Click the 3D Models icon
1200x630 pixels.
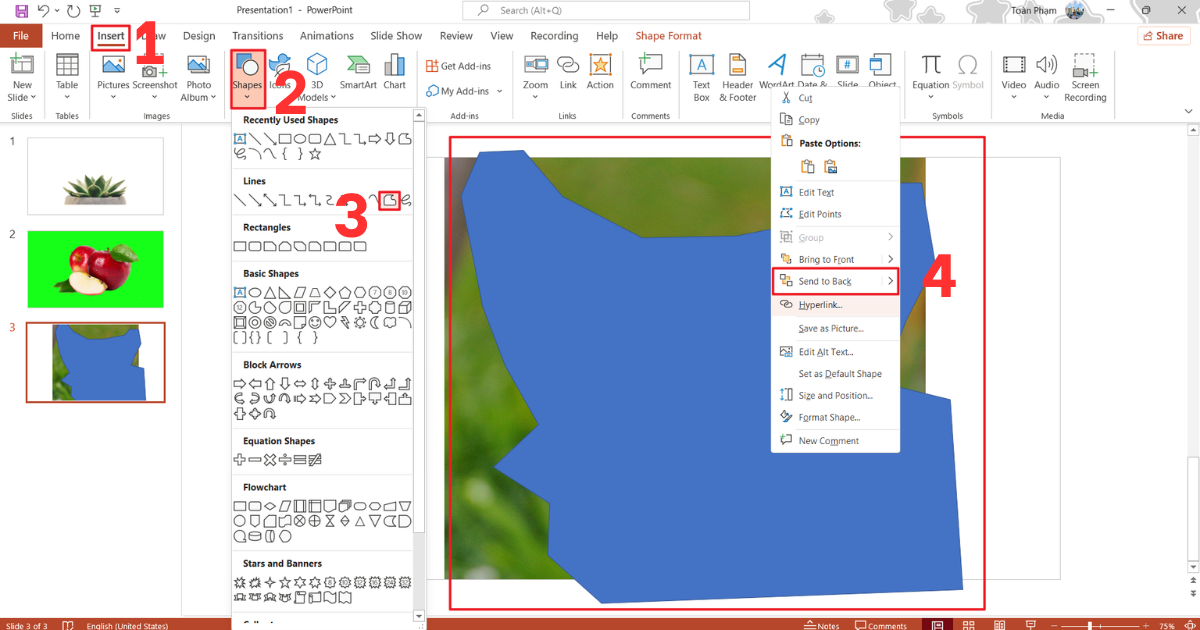(x=317, y=65)
